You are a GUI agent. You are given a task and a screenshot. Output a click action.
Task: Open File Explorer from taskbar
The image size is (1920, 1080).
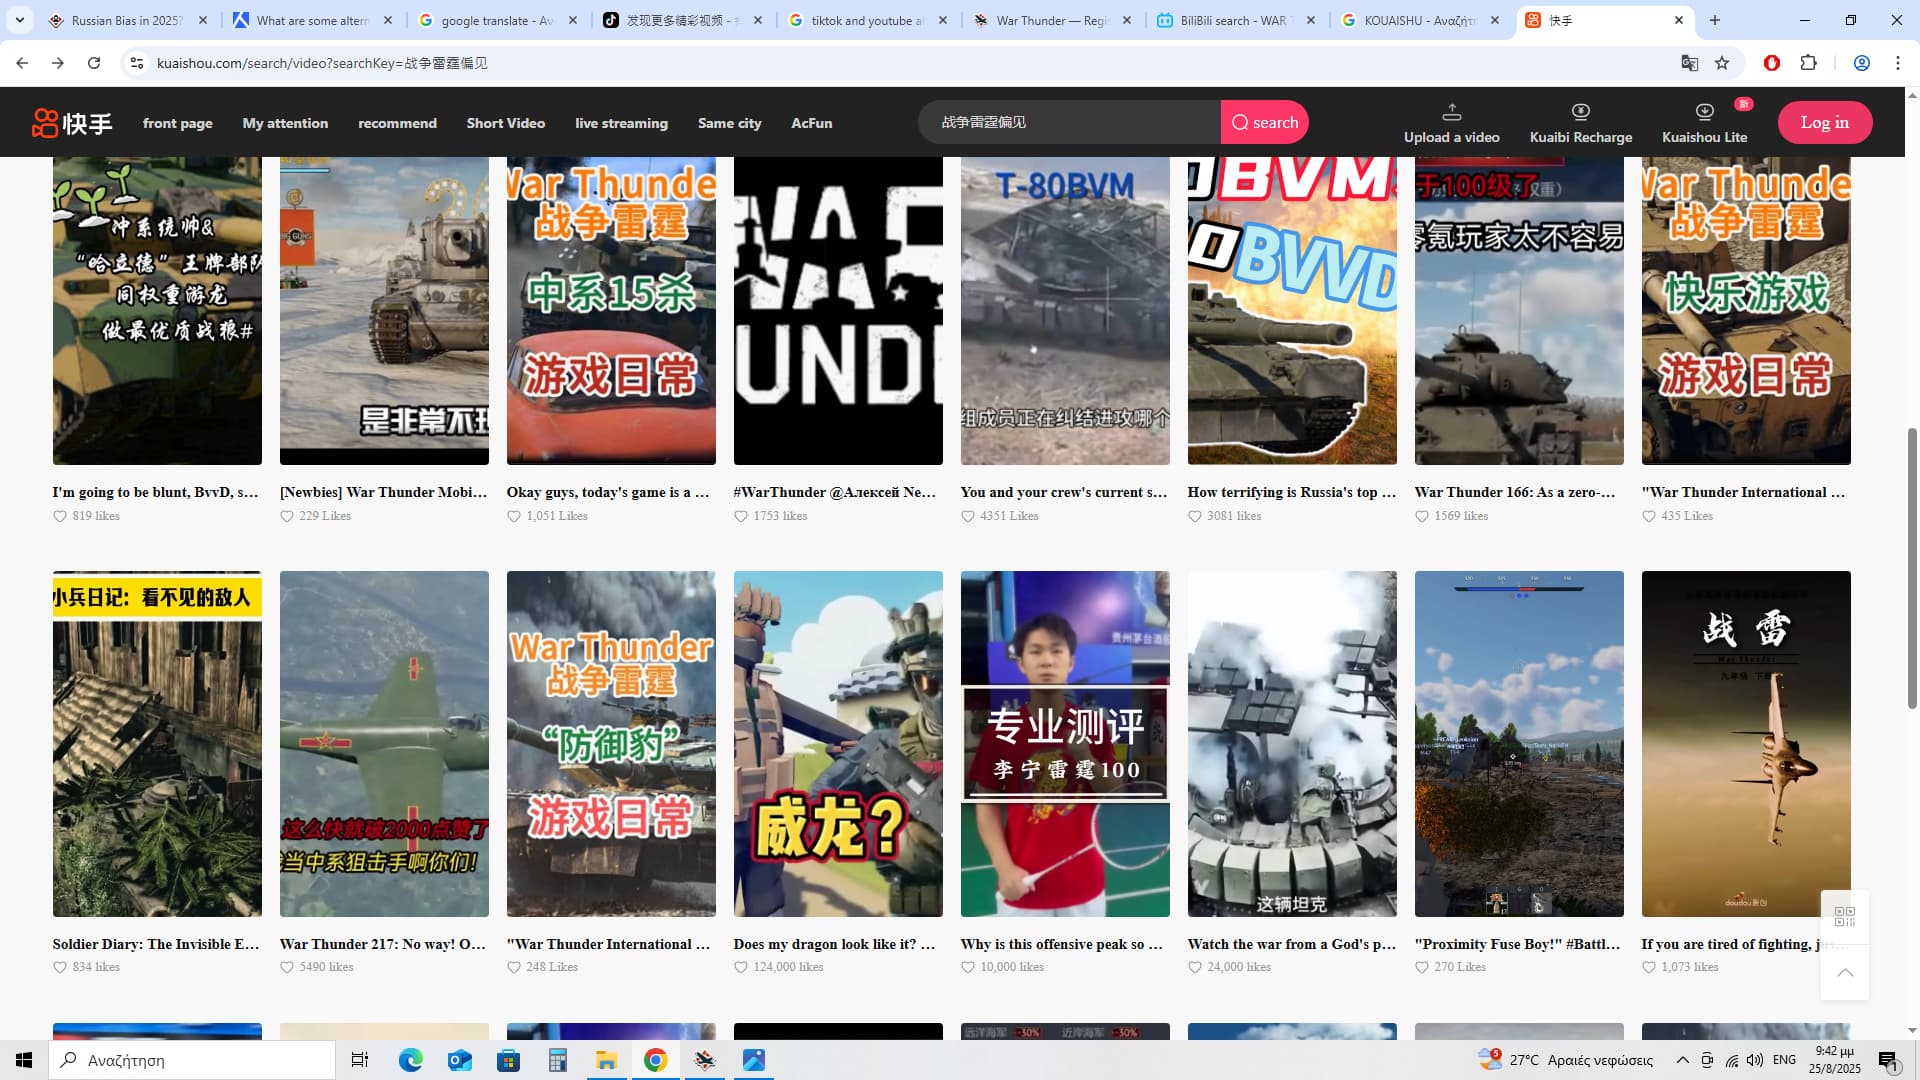(x=606, y=1060)
